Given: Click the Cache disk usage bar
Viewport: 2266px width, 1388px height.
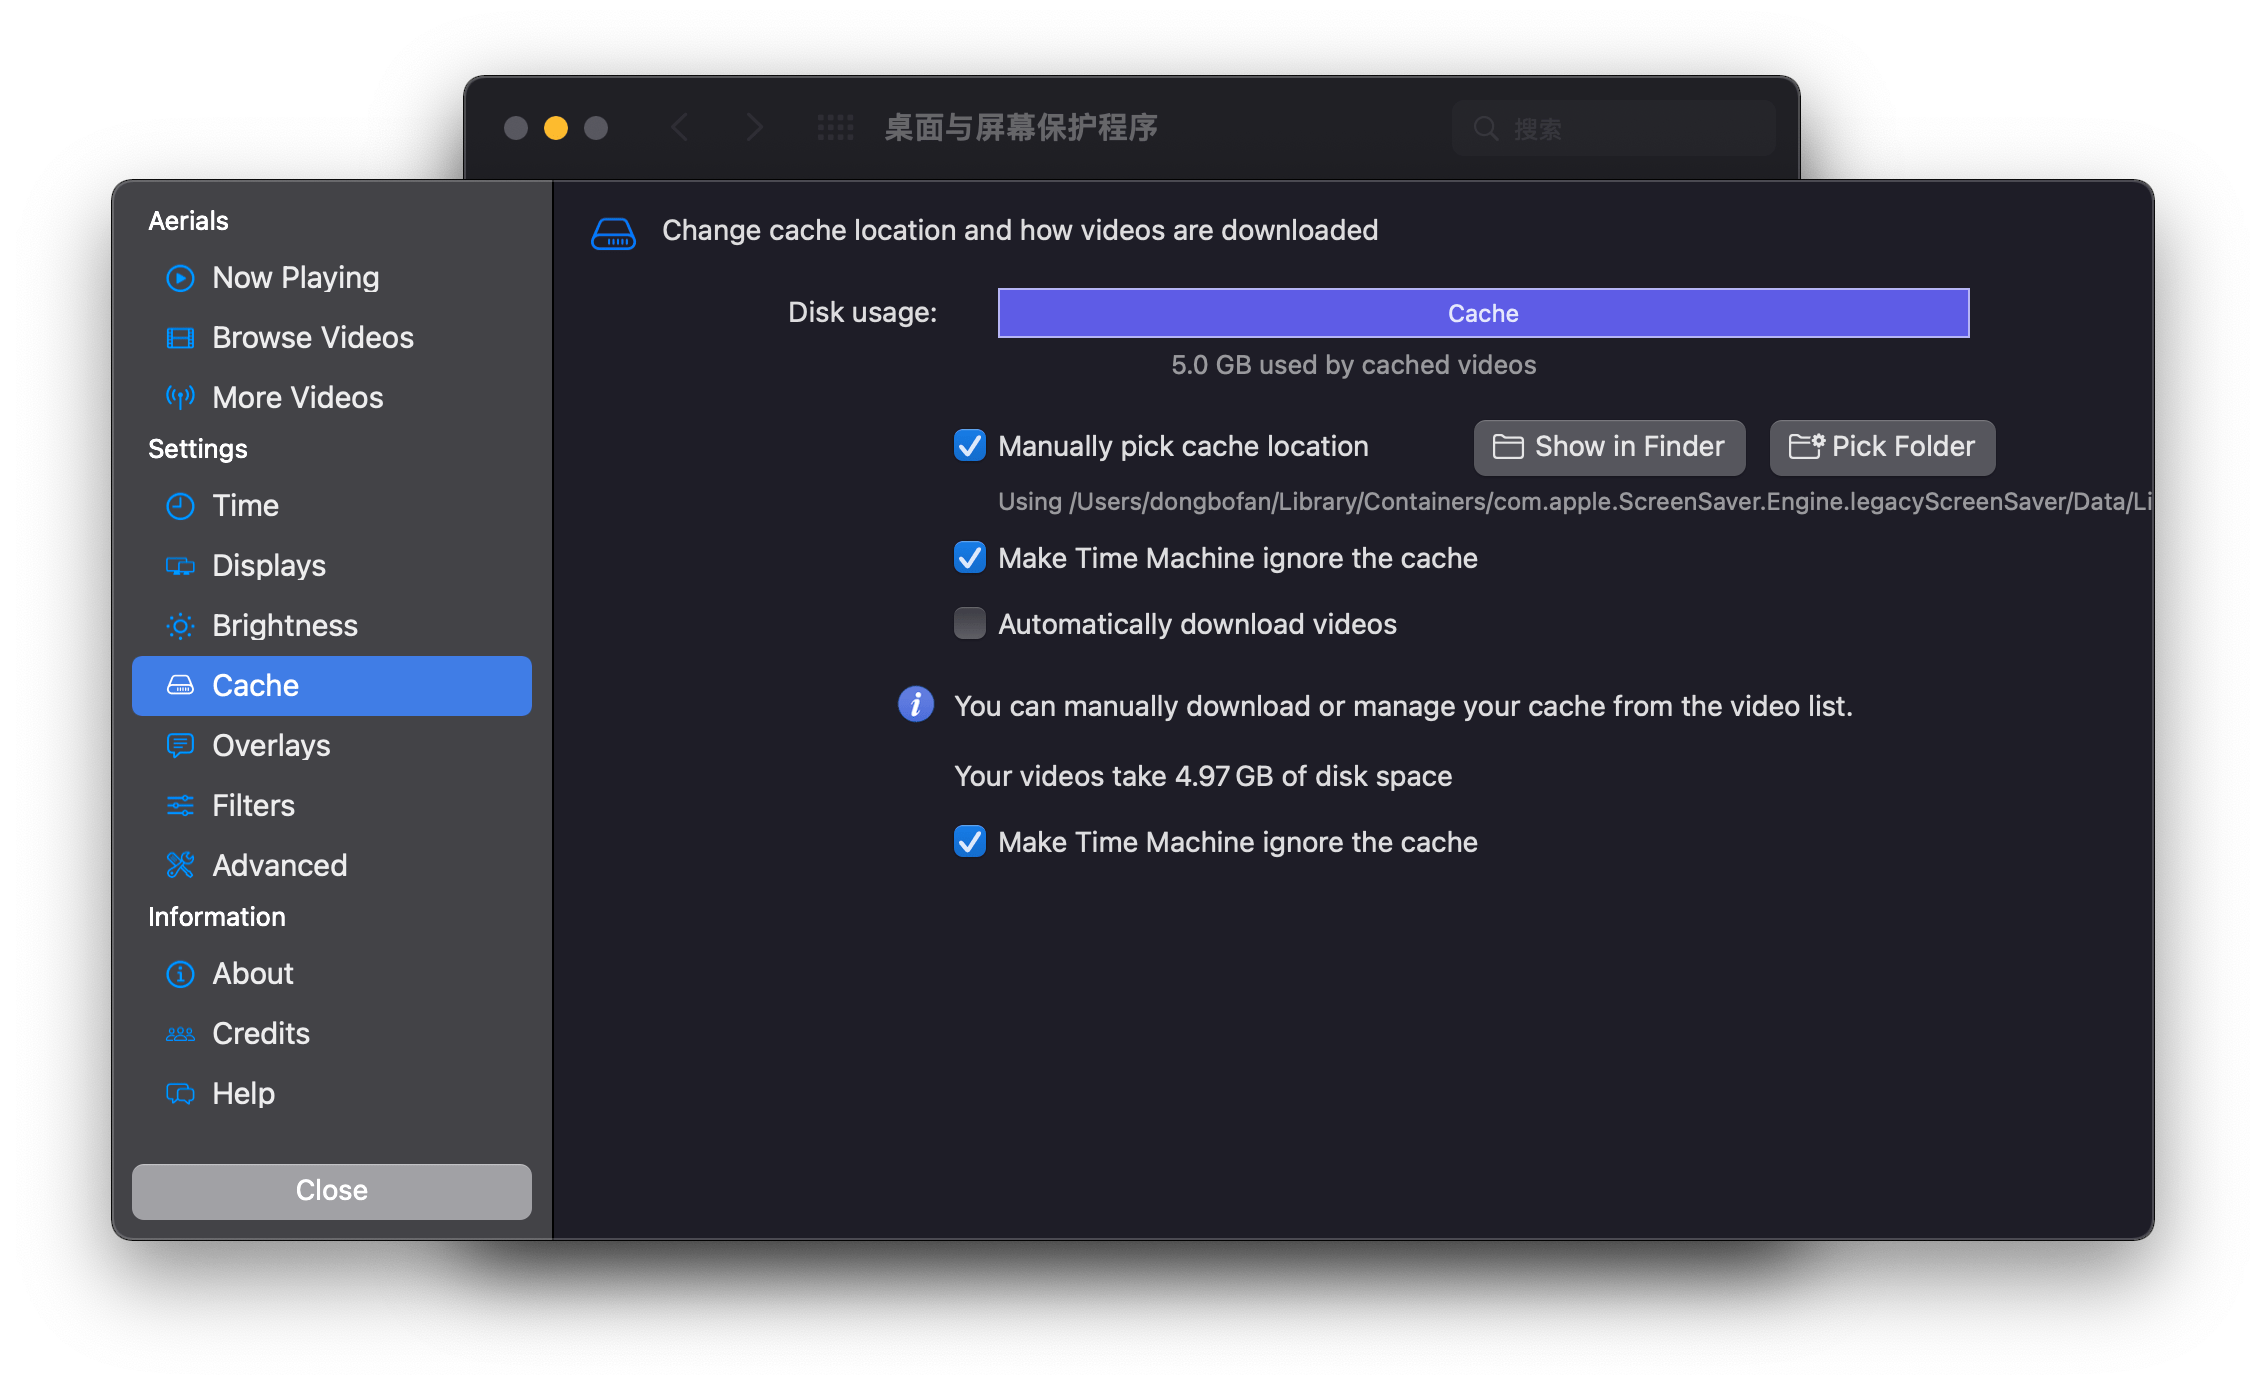Looking at the screenshot, I should 1482,312.
